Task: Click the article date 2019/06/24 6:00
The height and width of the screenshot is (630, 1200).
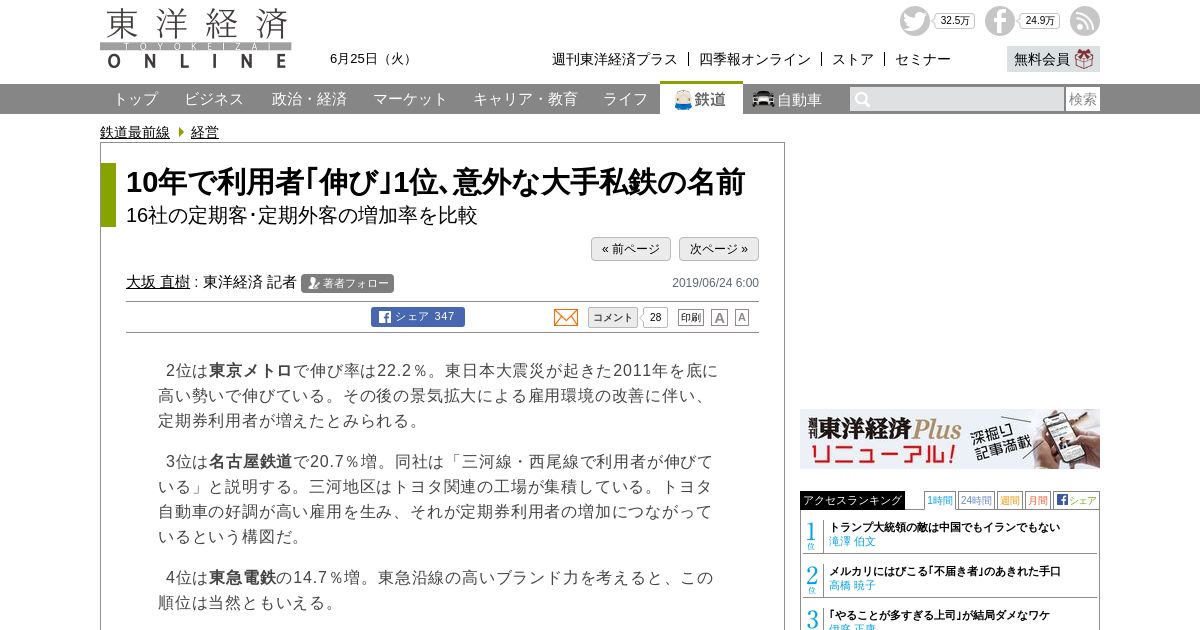Action: [x=715, y=283]
